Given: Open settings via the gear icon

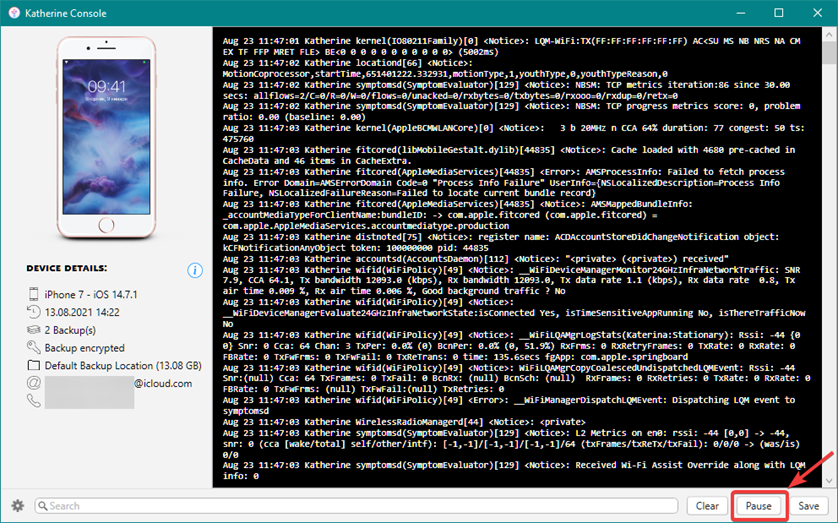Looking at the screenshot, I should click(x=18, y=505).
